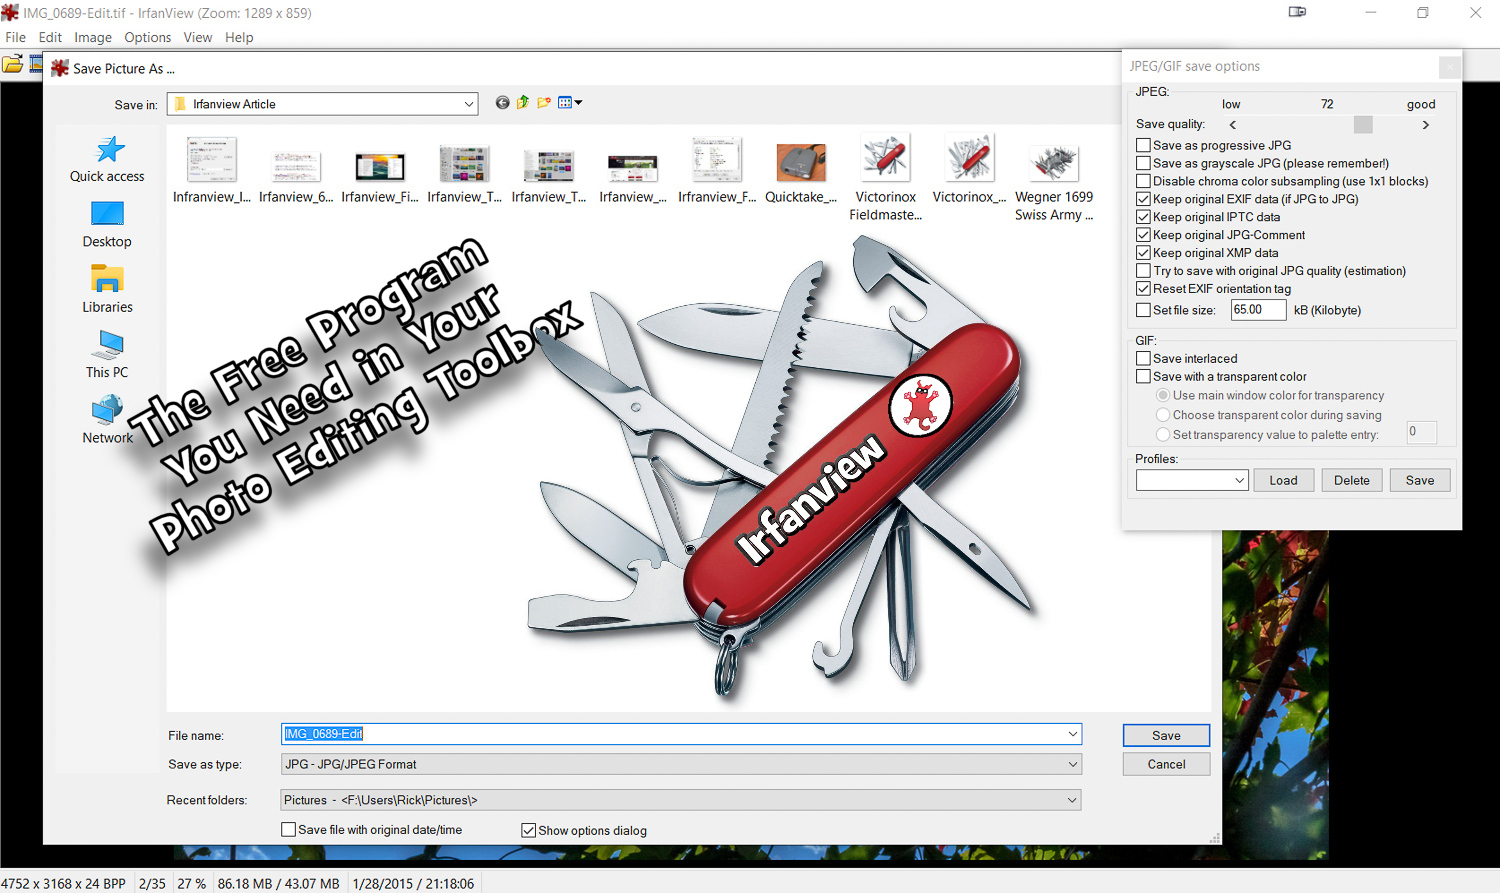Uncheck Keep original JPG-Comment
1500x893 pixels.
point(1143,235)
